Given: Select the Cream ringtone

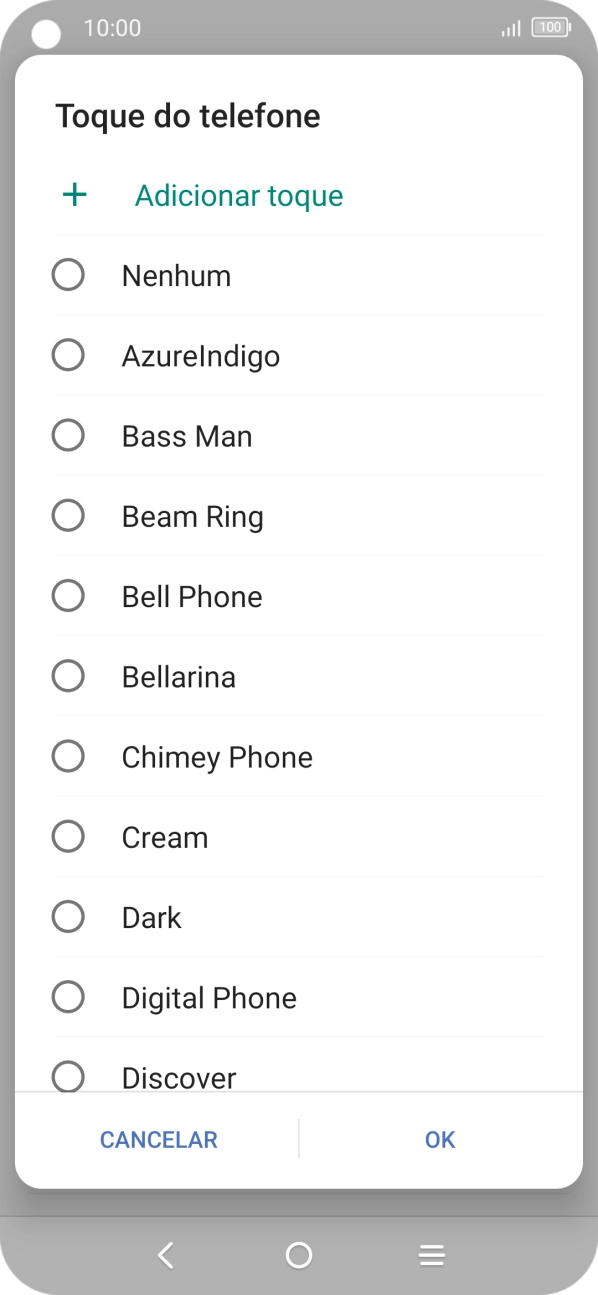Looking at the screenshot, I should tap(68, 836).
